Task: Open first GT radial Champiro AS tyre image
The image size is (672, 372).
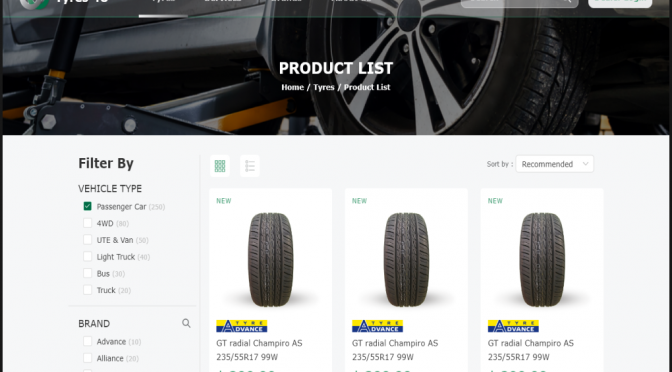Action: tap(271, 259)
